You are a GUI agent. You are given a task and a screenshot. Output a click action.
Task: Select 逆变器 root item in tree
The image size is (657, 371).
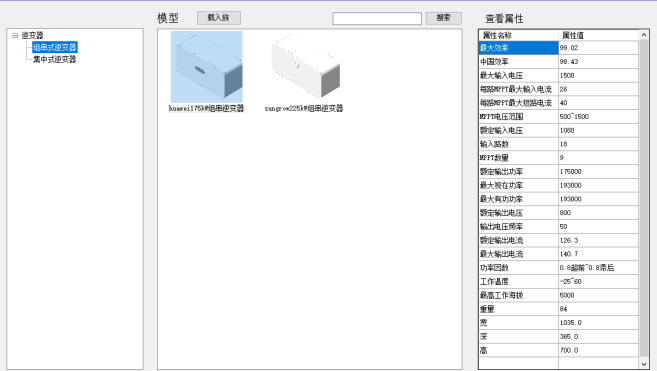click(32, 35)
